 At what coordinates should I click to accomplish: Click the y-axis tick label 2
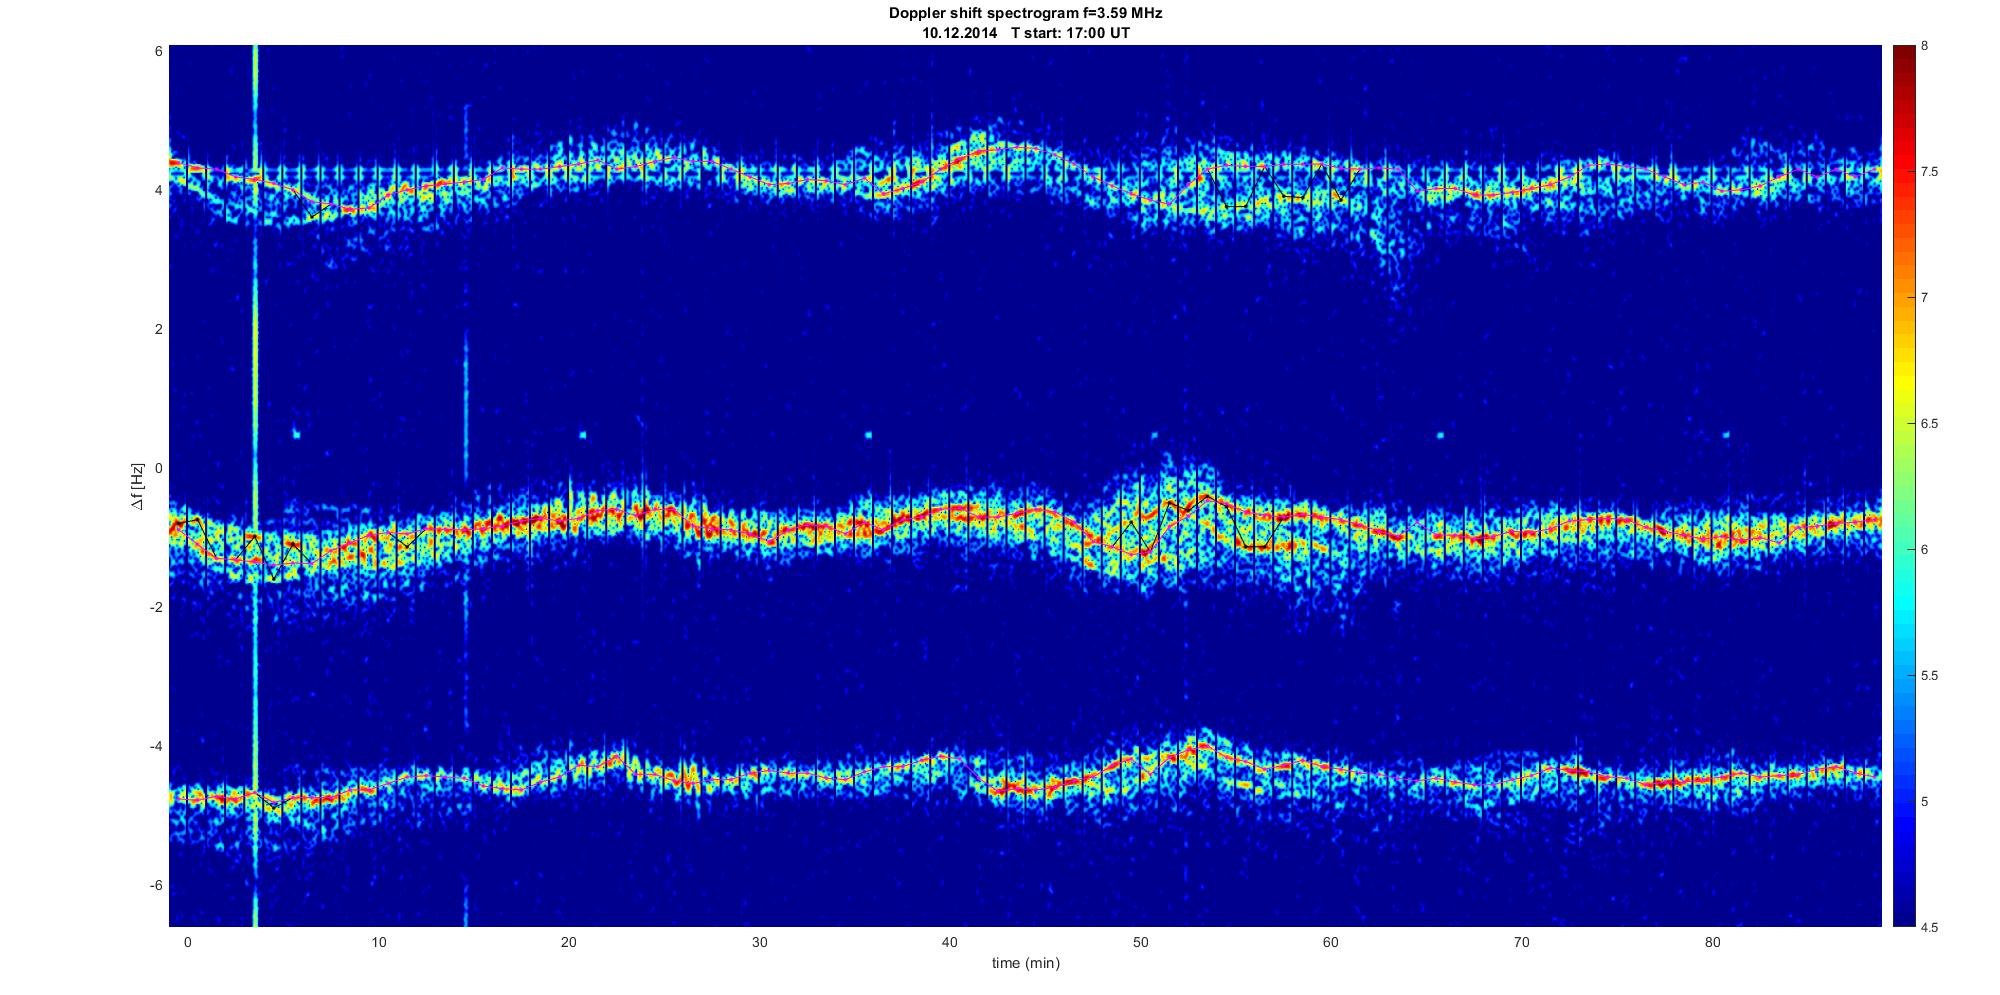tap(159, 329)
